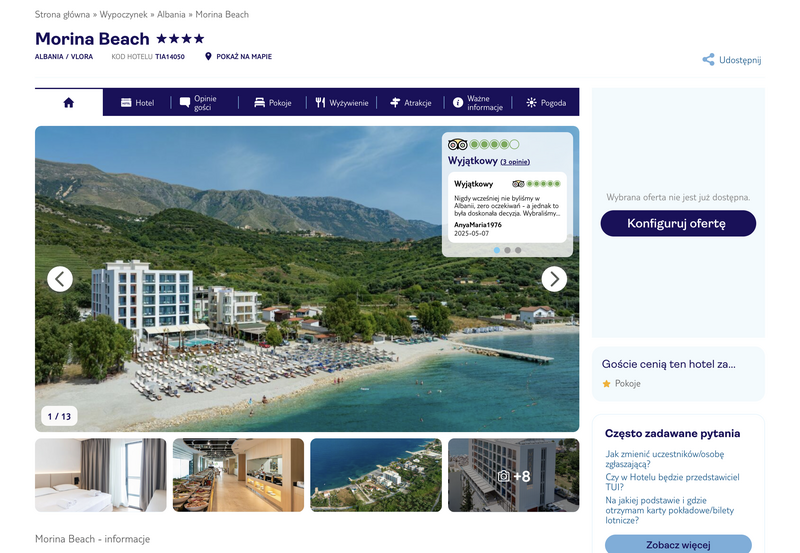Open Opinie gości tab
800x553 pixels.
pyautogui.click(x=198, y=103)
